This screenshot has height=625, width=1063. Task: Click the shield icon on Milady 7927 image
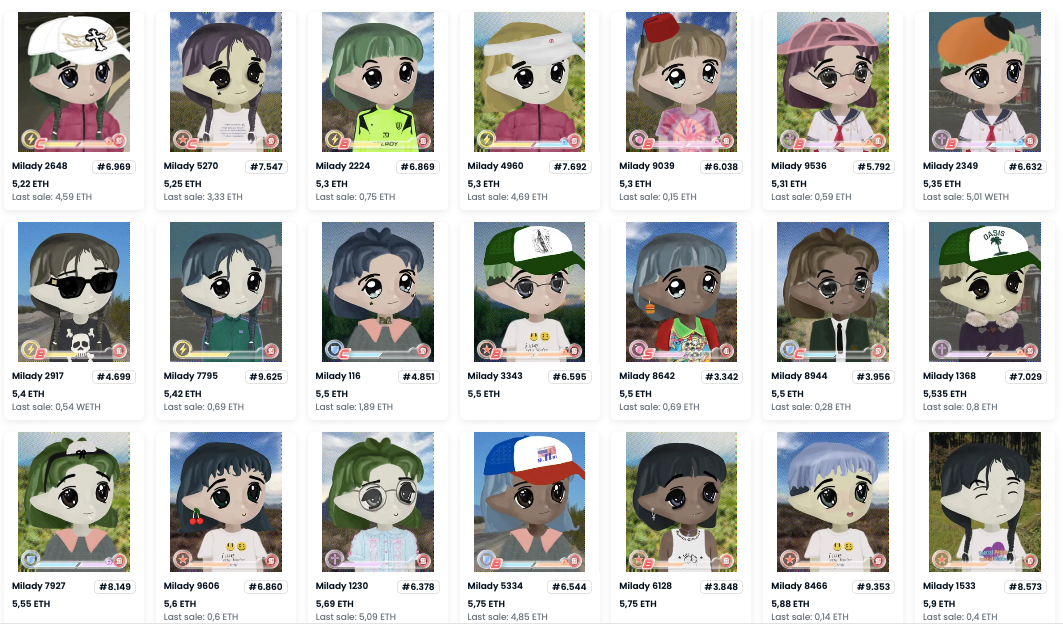(30, 559)
